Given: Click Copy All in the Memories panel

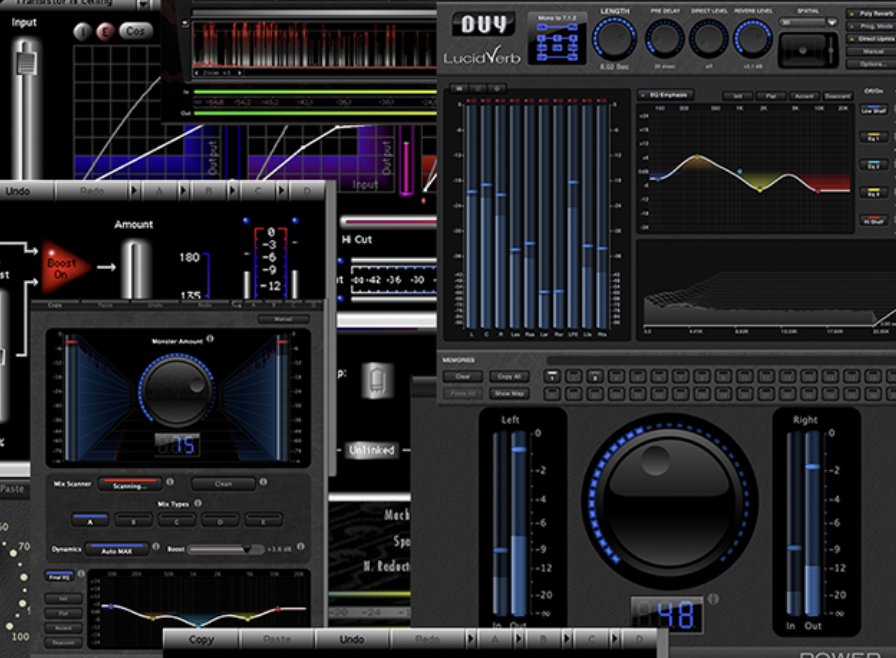Looking at the screenshot, I should coord(510,376).
